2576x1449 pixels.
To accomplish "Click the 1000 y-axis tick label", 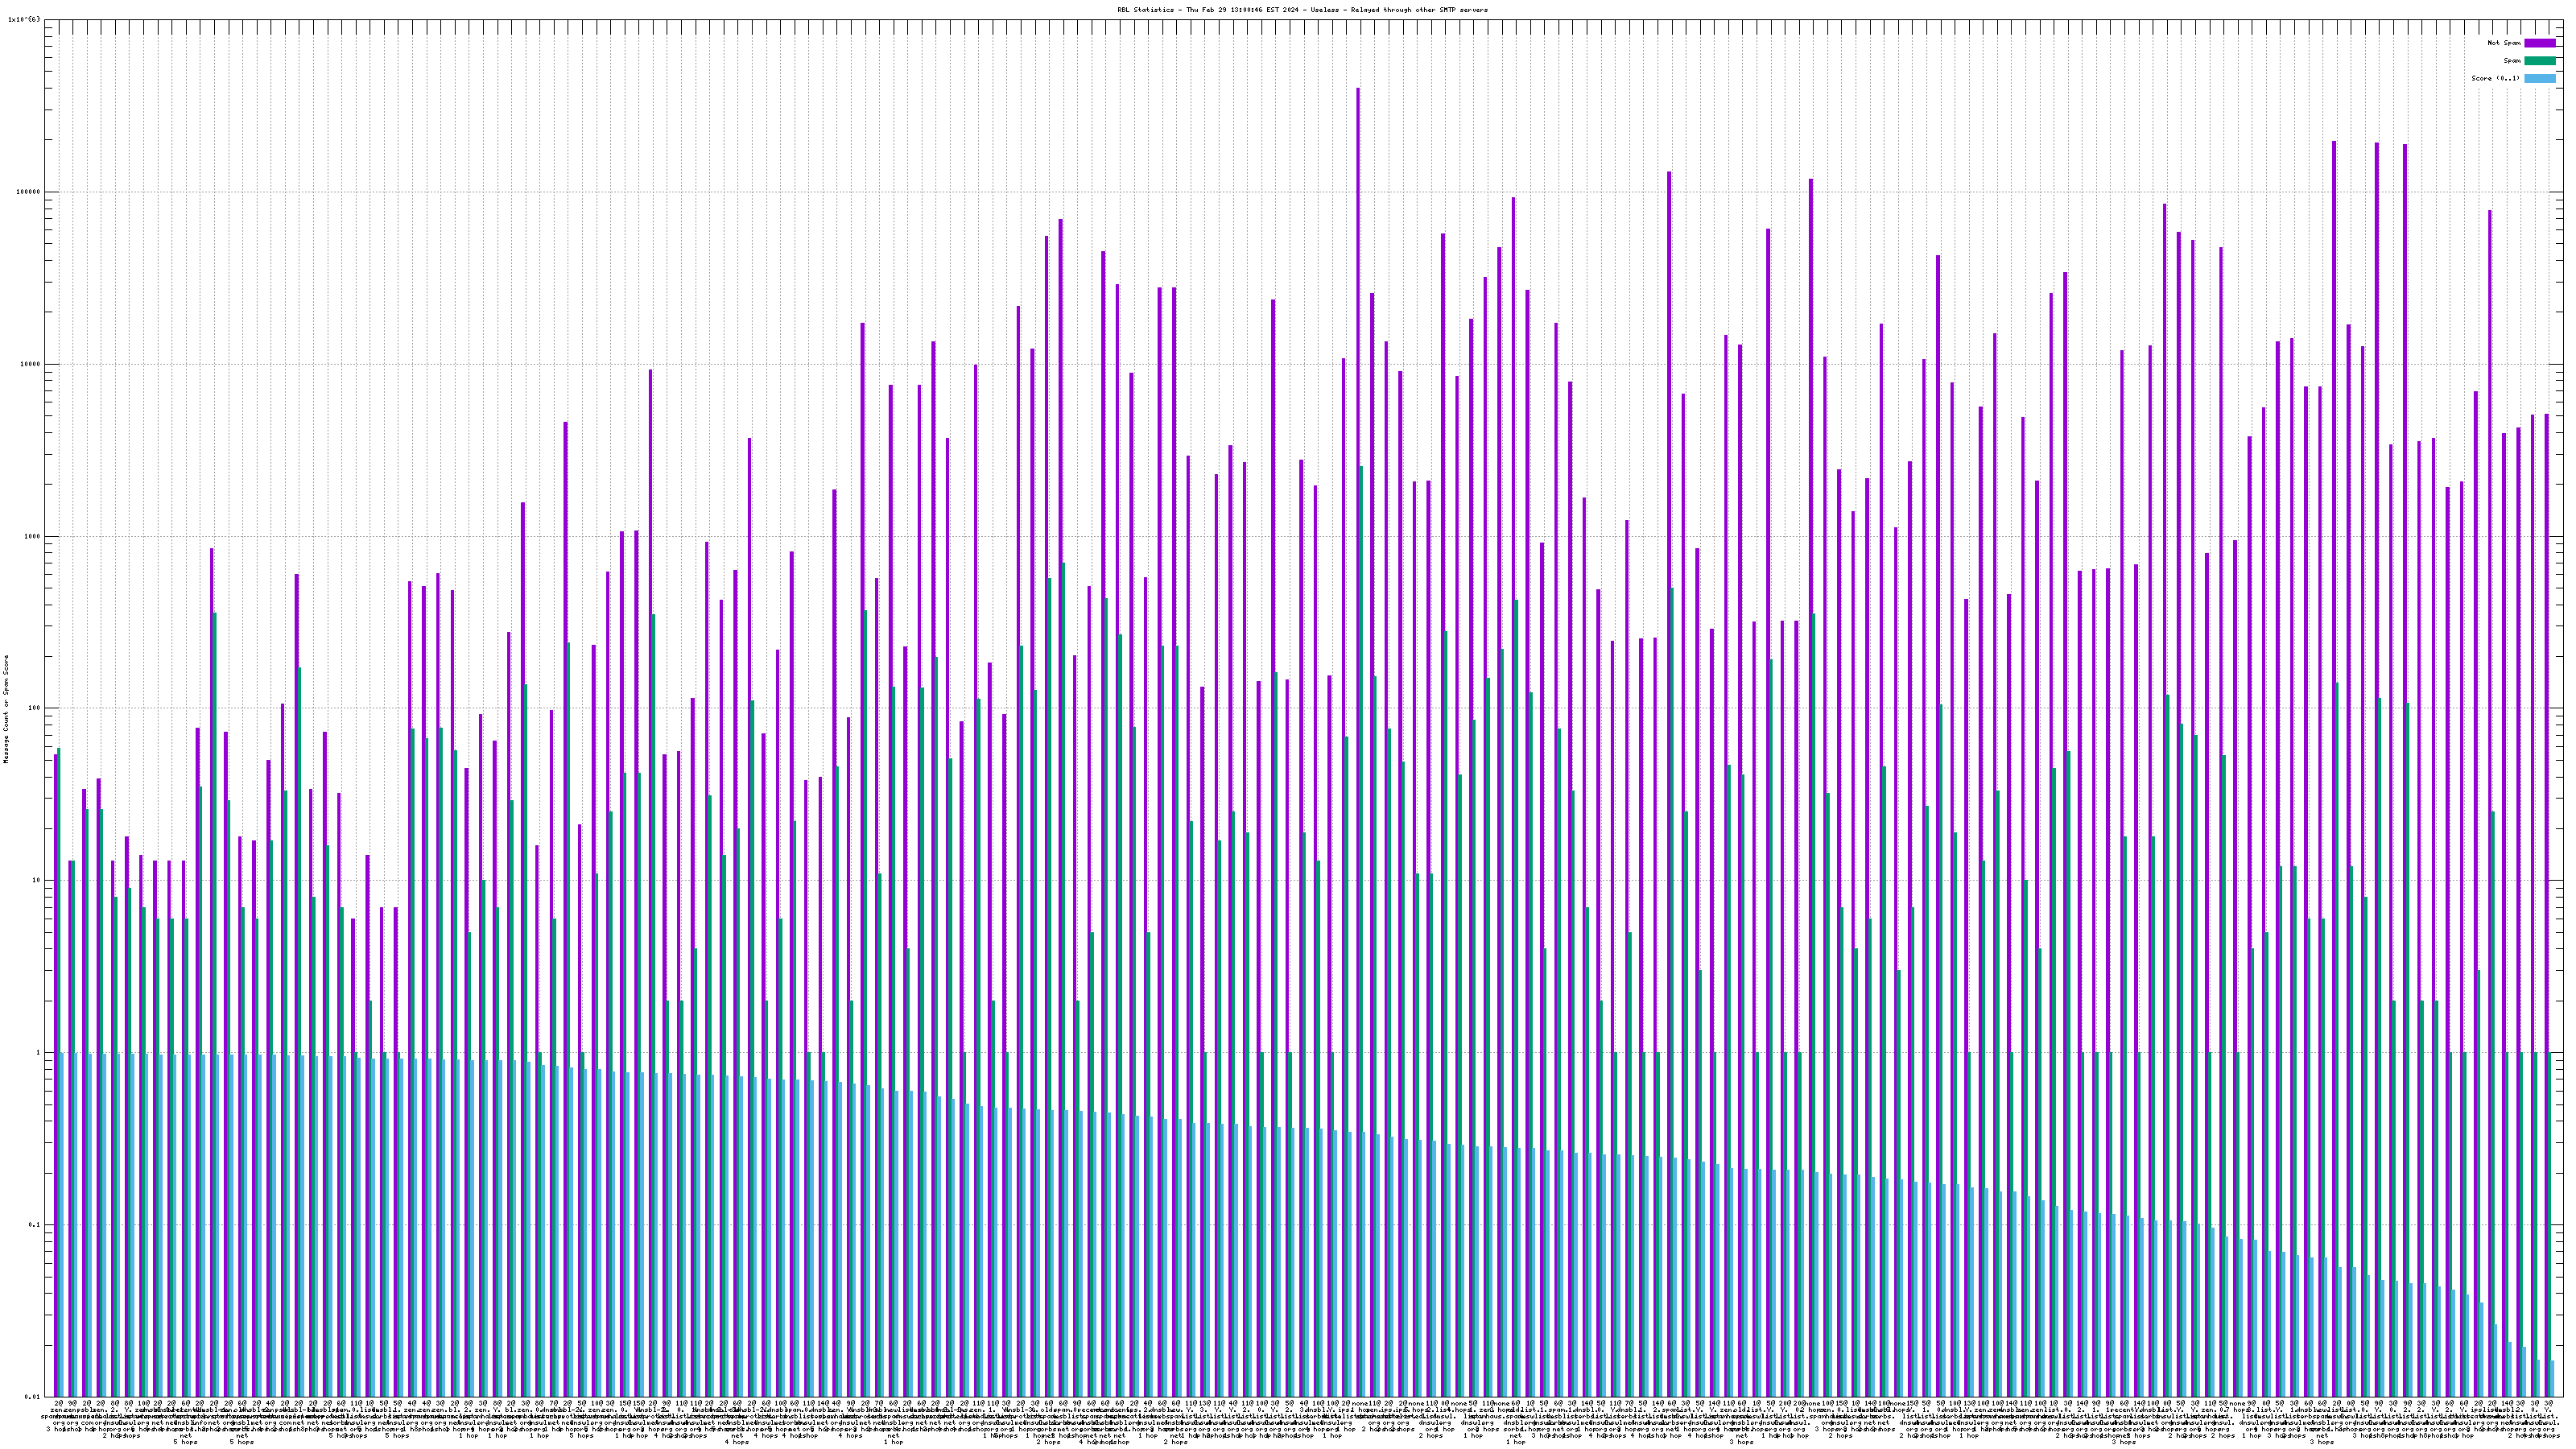I will [32, 536].
